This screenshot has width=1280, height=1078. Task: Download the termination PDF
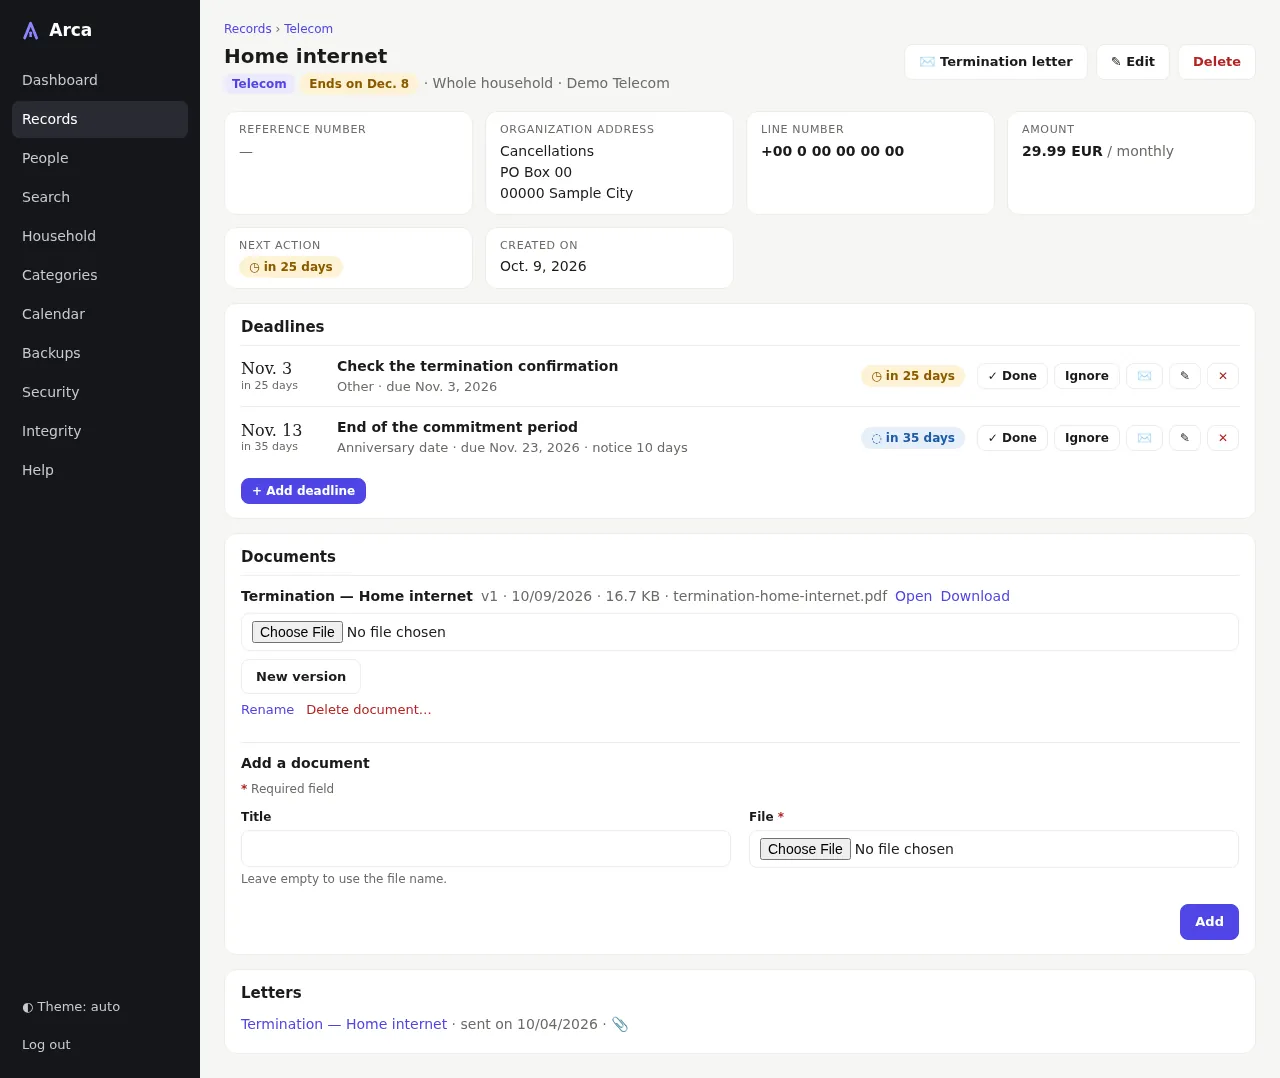[975, 596]
